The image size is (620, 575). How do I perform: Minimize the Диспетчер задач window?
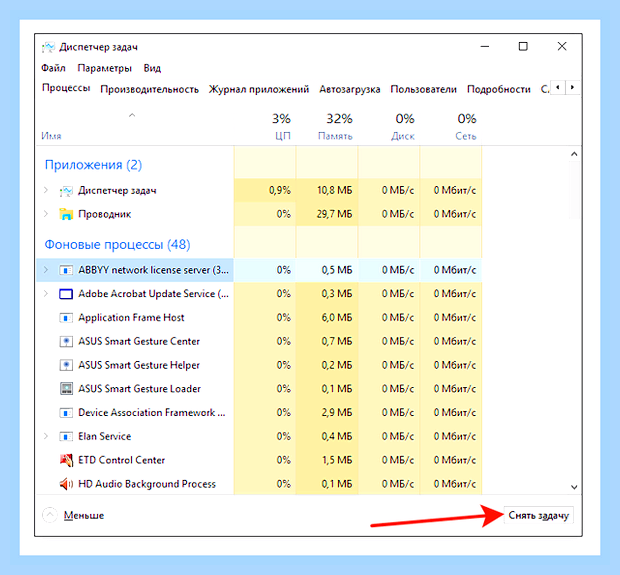(485, 47)
